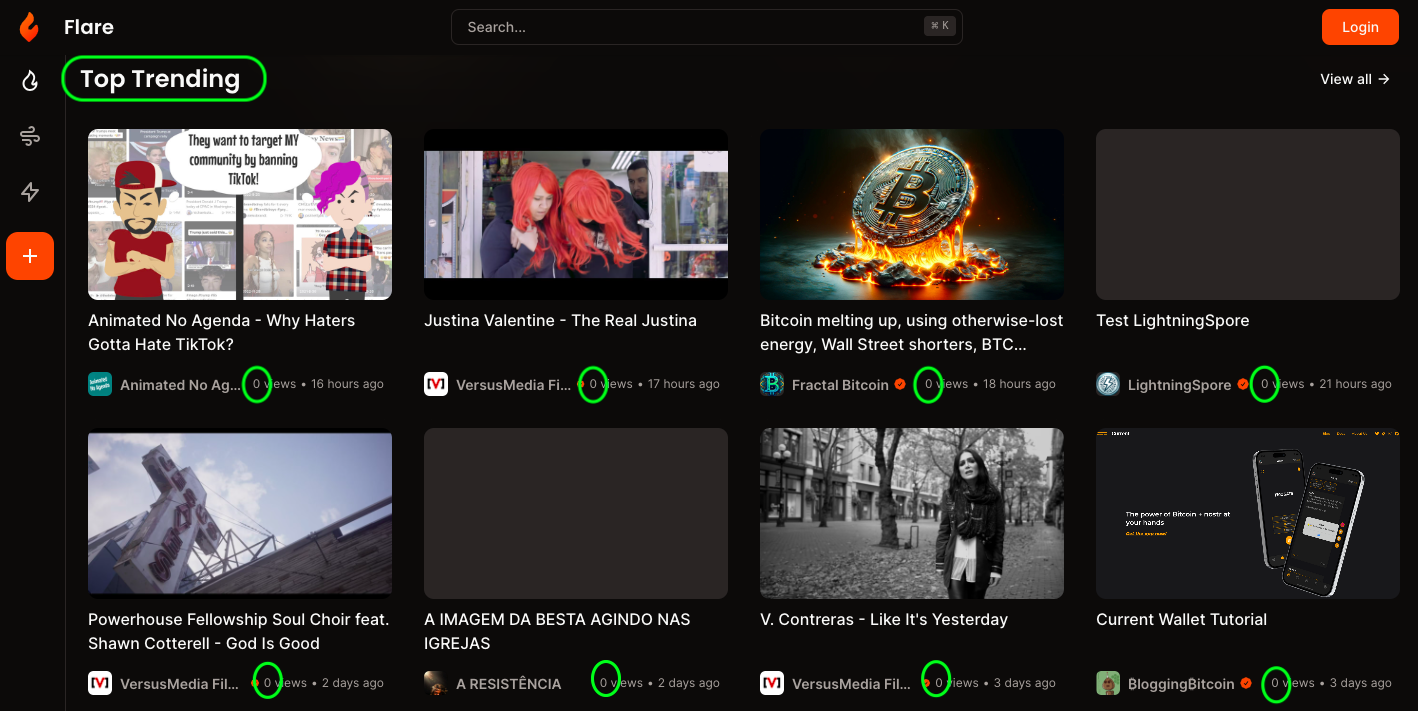Visit the BloggingBitcoin channel name

(1181, 684)
